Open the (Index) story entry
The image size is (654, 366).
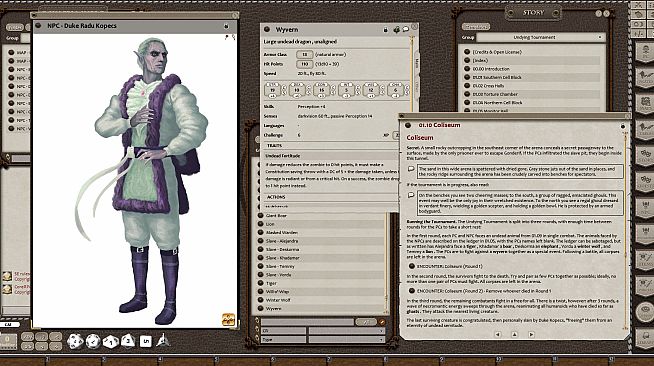(532, 60)
